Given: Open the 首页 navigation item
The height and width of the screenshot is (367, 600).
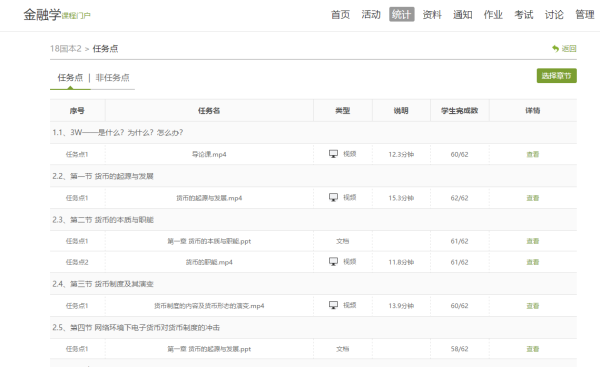Looking at the screenshot, I should point(340,15).
